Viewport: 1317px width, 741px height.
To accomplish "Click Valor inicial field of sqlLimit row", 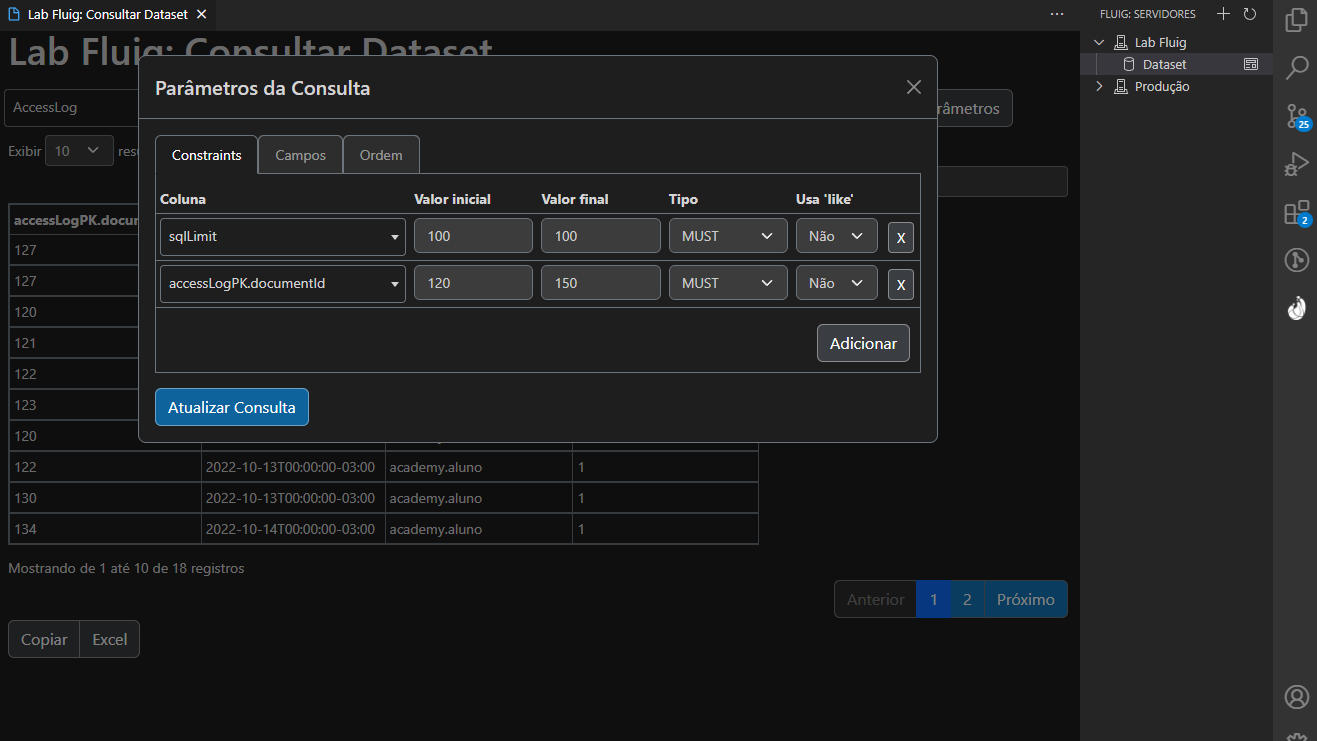I will pyautogui.click(x=473, y=237).
